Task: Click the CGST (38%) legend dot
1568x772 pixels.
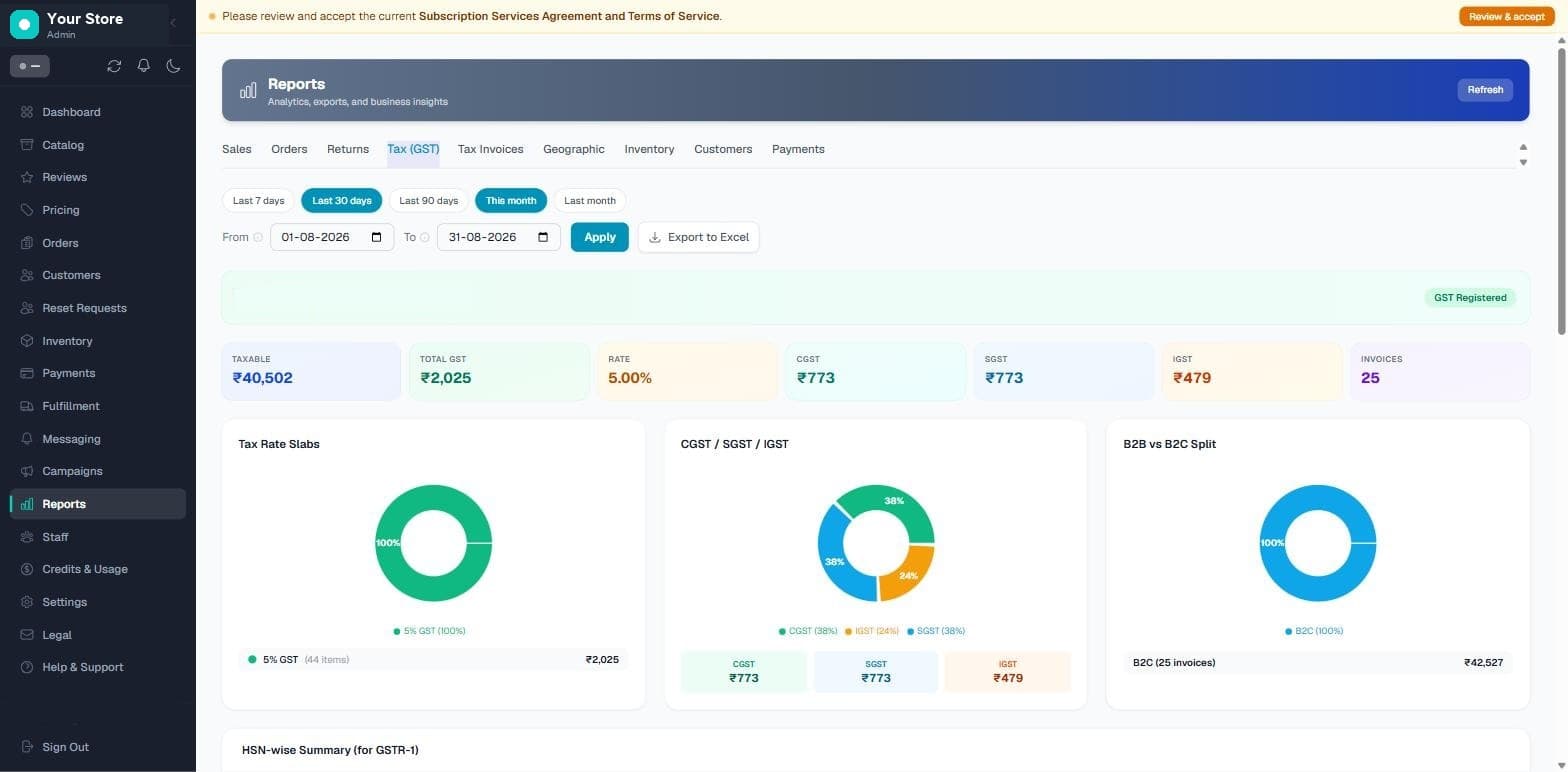Action: (782, 631)
